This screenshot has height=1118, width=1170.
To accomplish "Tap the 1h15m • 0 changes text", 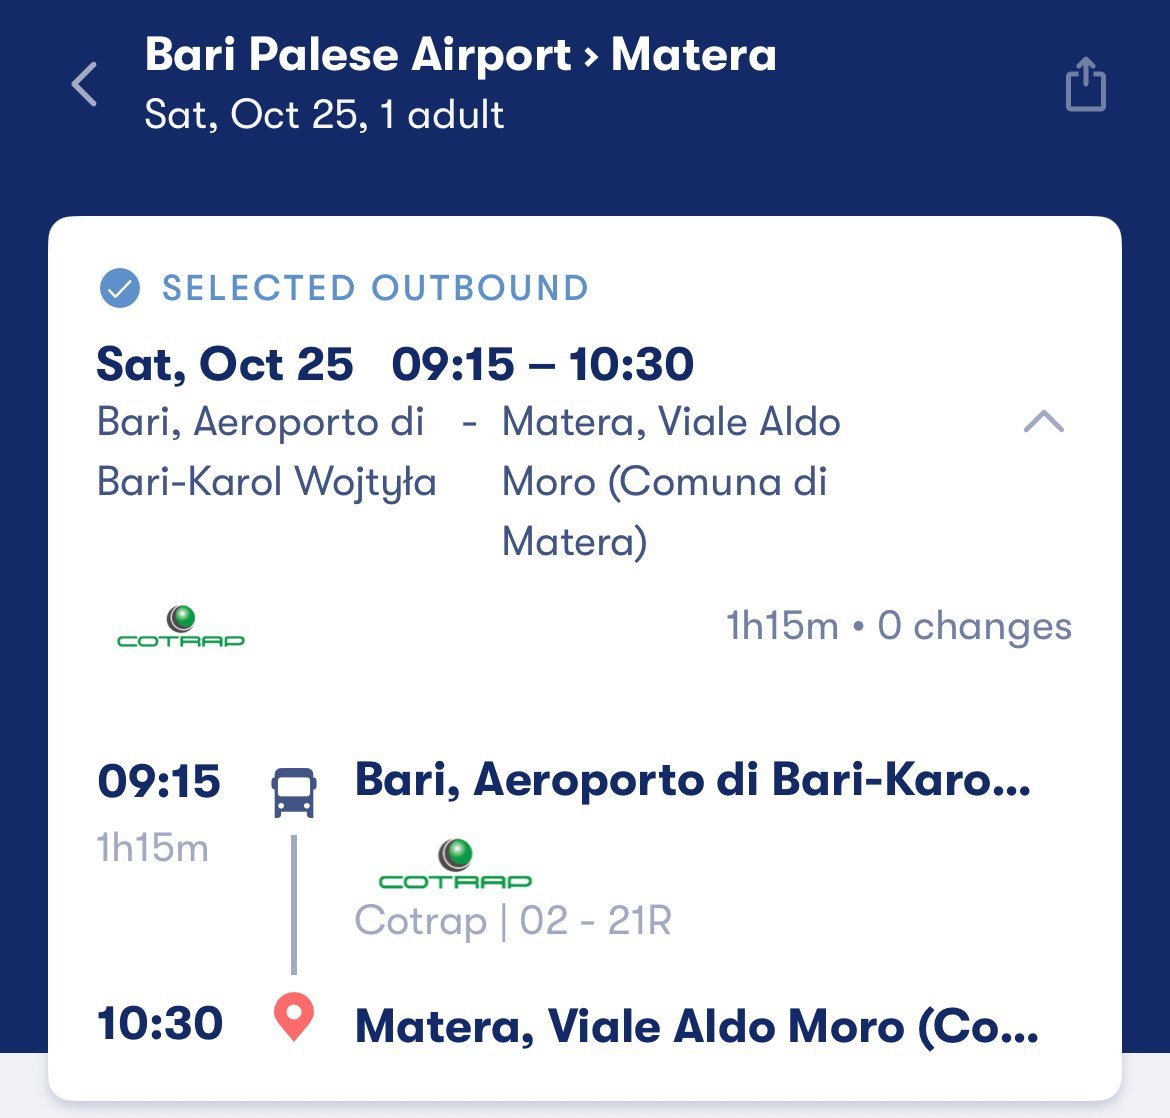I will 898,627.
